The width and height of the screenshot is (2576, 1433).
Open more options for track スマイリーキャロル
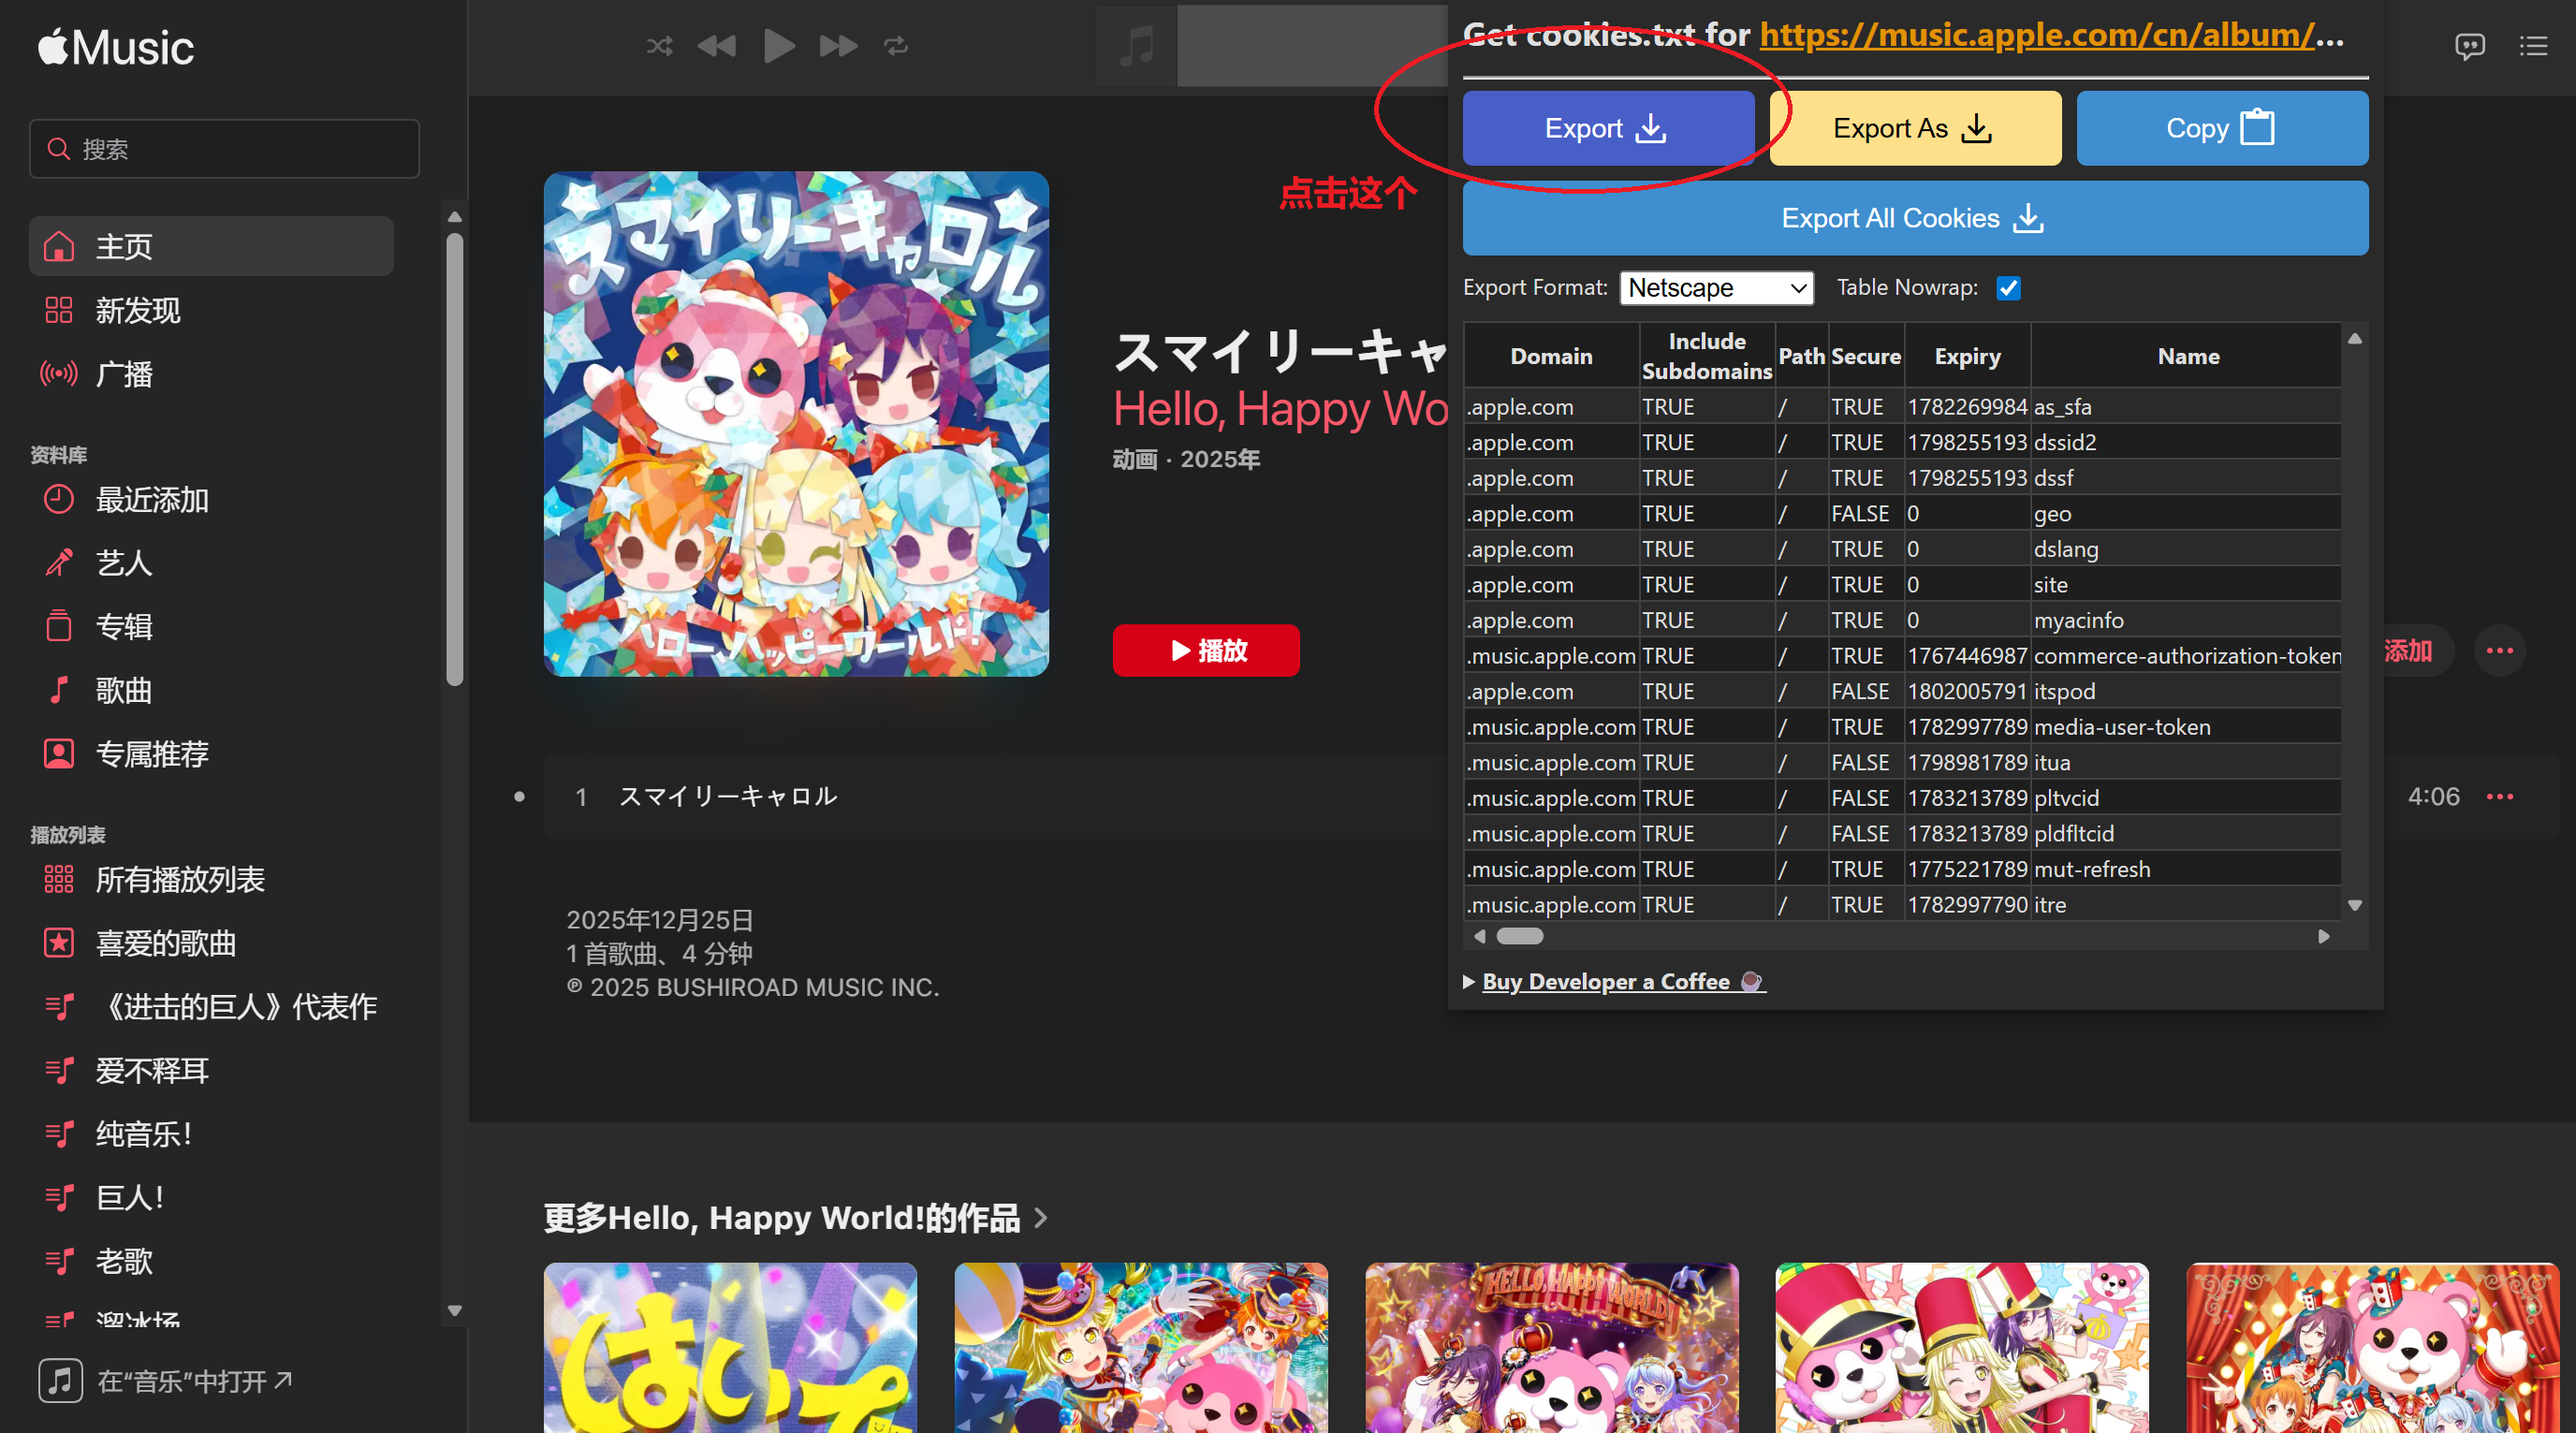(x=2499, y=796)
